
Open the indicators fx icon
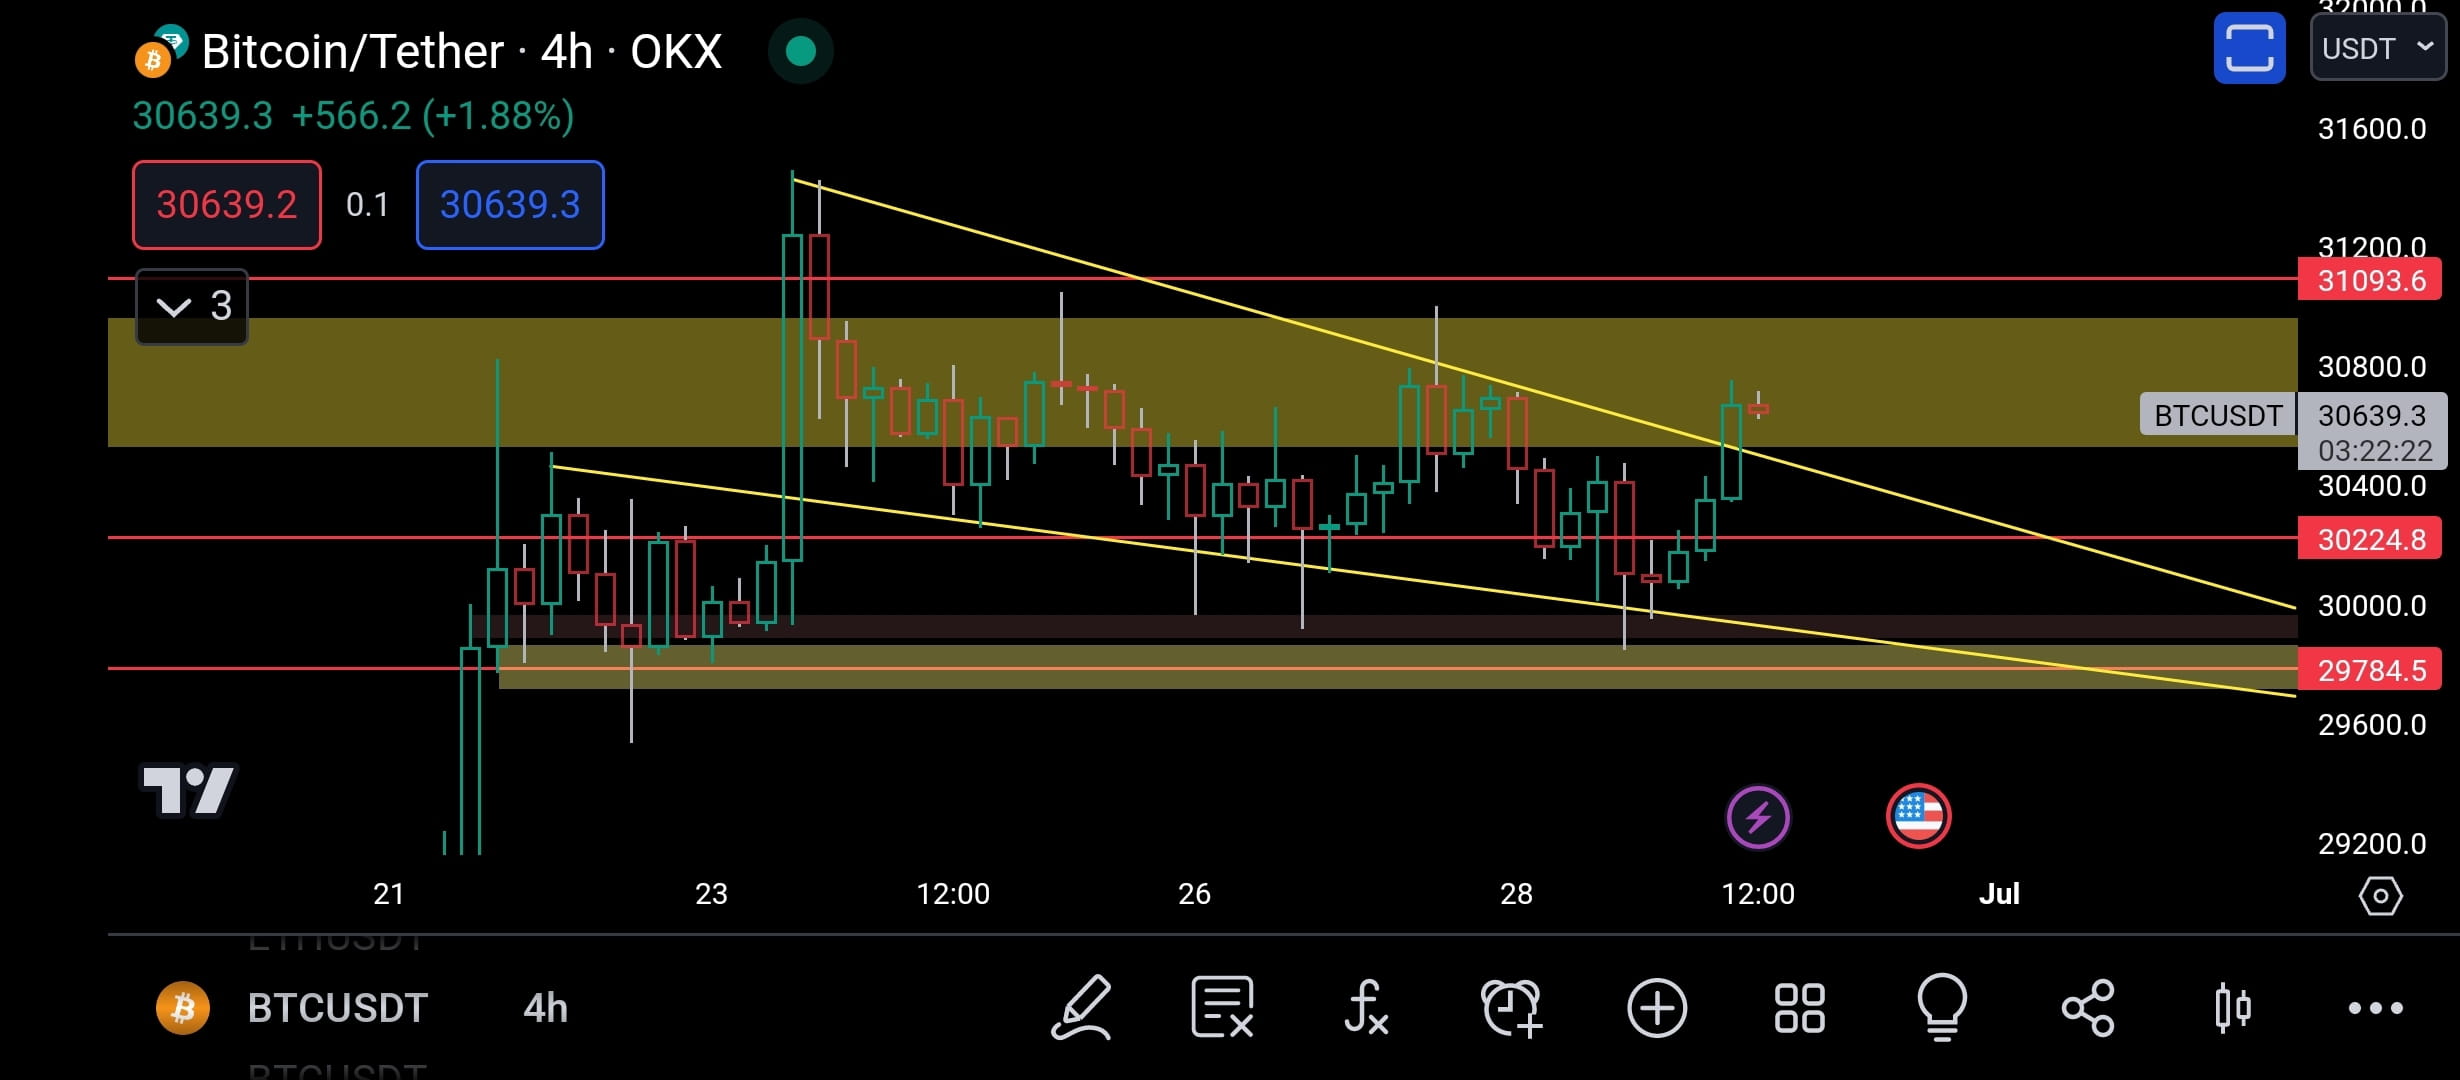tap(1367, 1008)
